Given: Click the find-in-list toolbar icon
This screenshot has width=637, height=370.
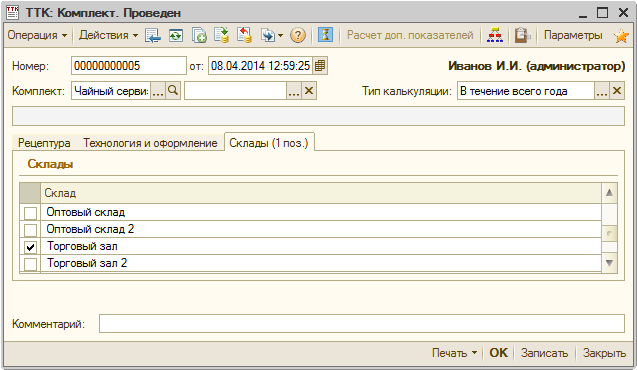Looking at the screenshot, I should [153, 36].
